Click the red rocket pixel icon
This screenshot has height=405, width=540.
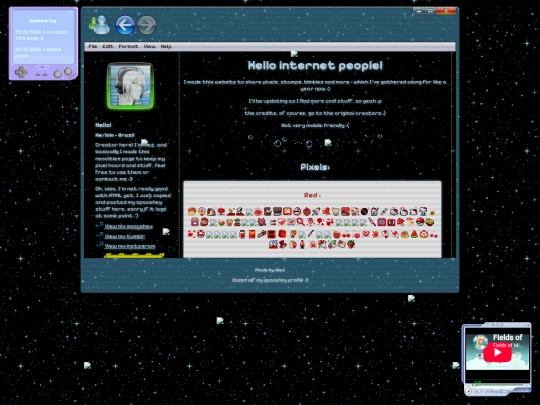pos(316,211)
